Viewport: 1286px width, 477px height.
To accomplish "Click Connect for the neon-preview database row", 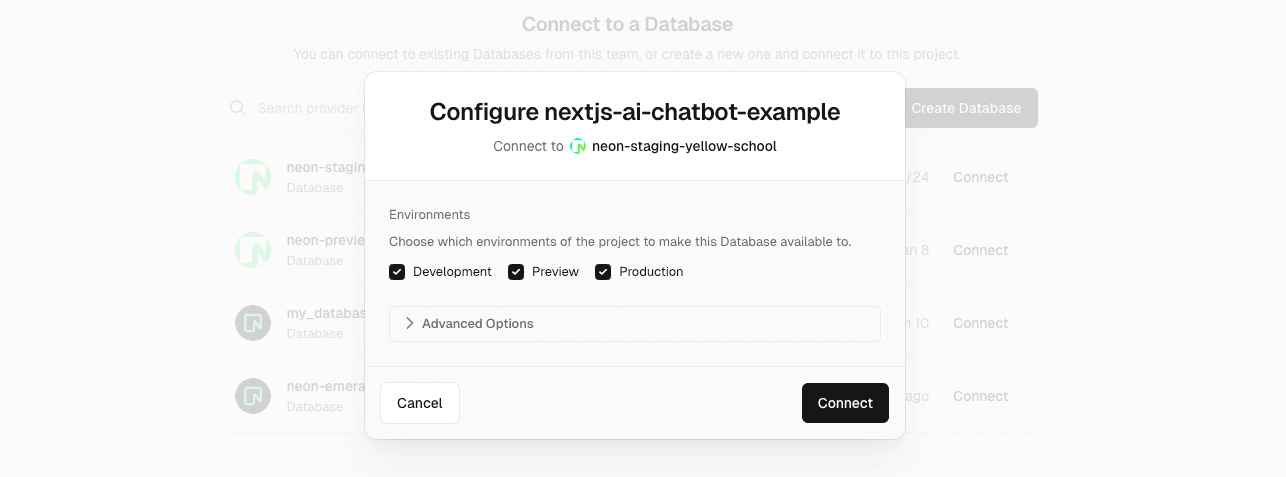I will tap(980, 250).
